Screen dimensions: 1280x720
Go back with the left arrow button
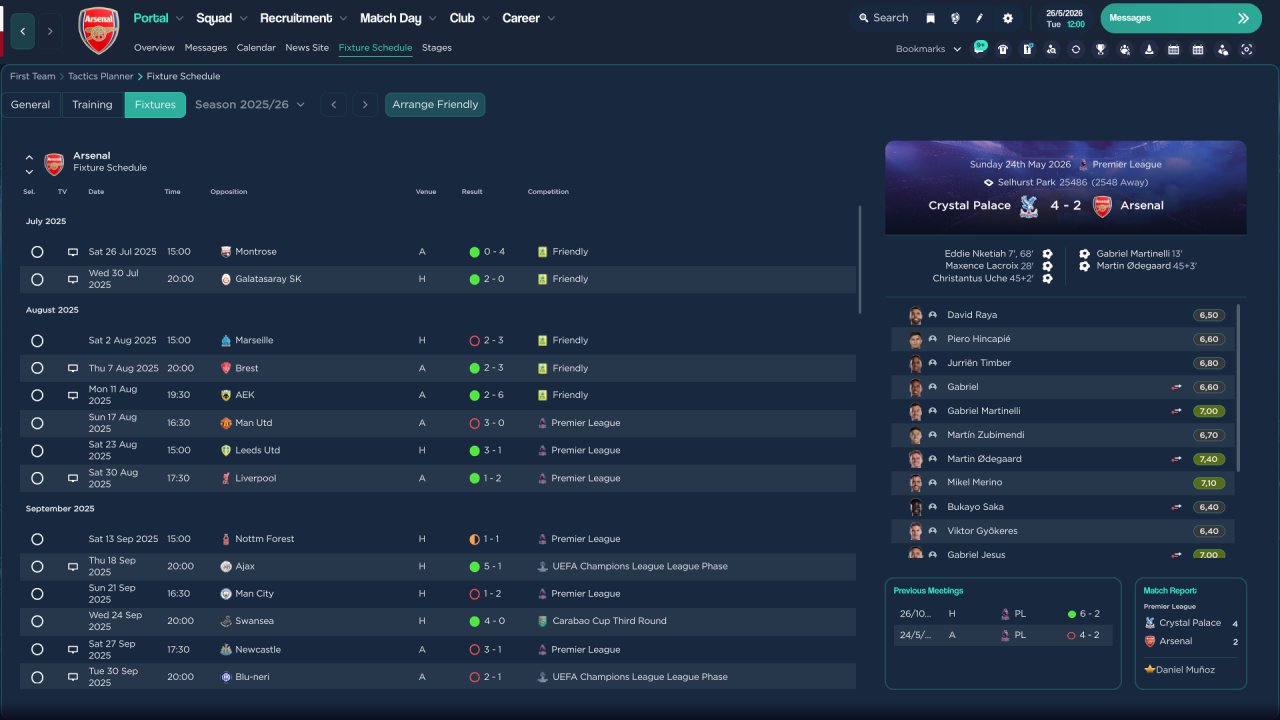click(22, 31)
